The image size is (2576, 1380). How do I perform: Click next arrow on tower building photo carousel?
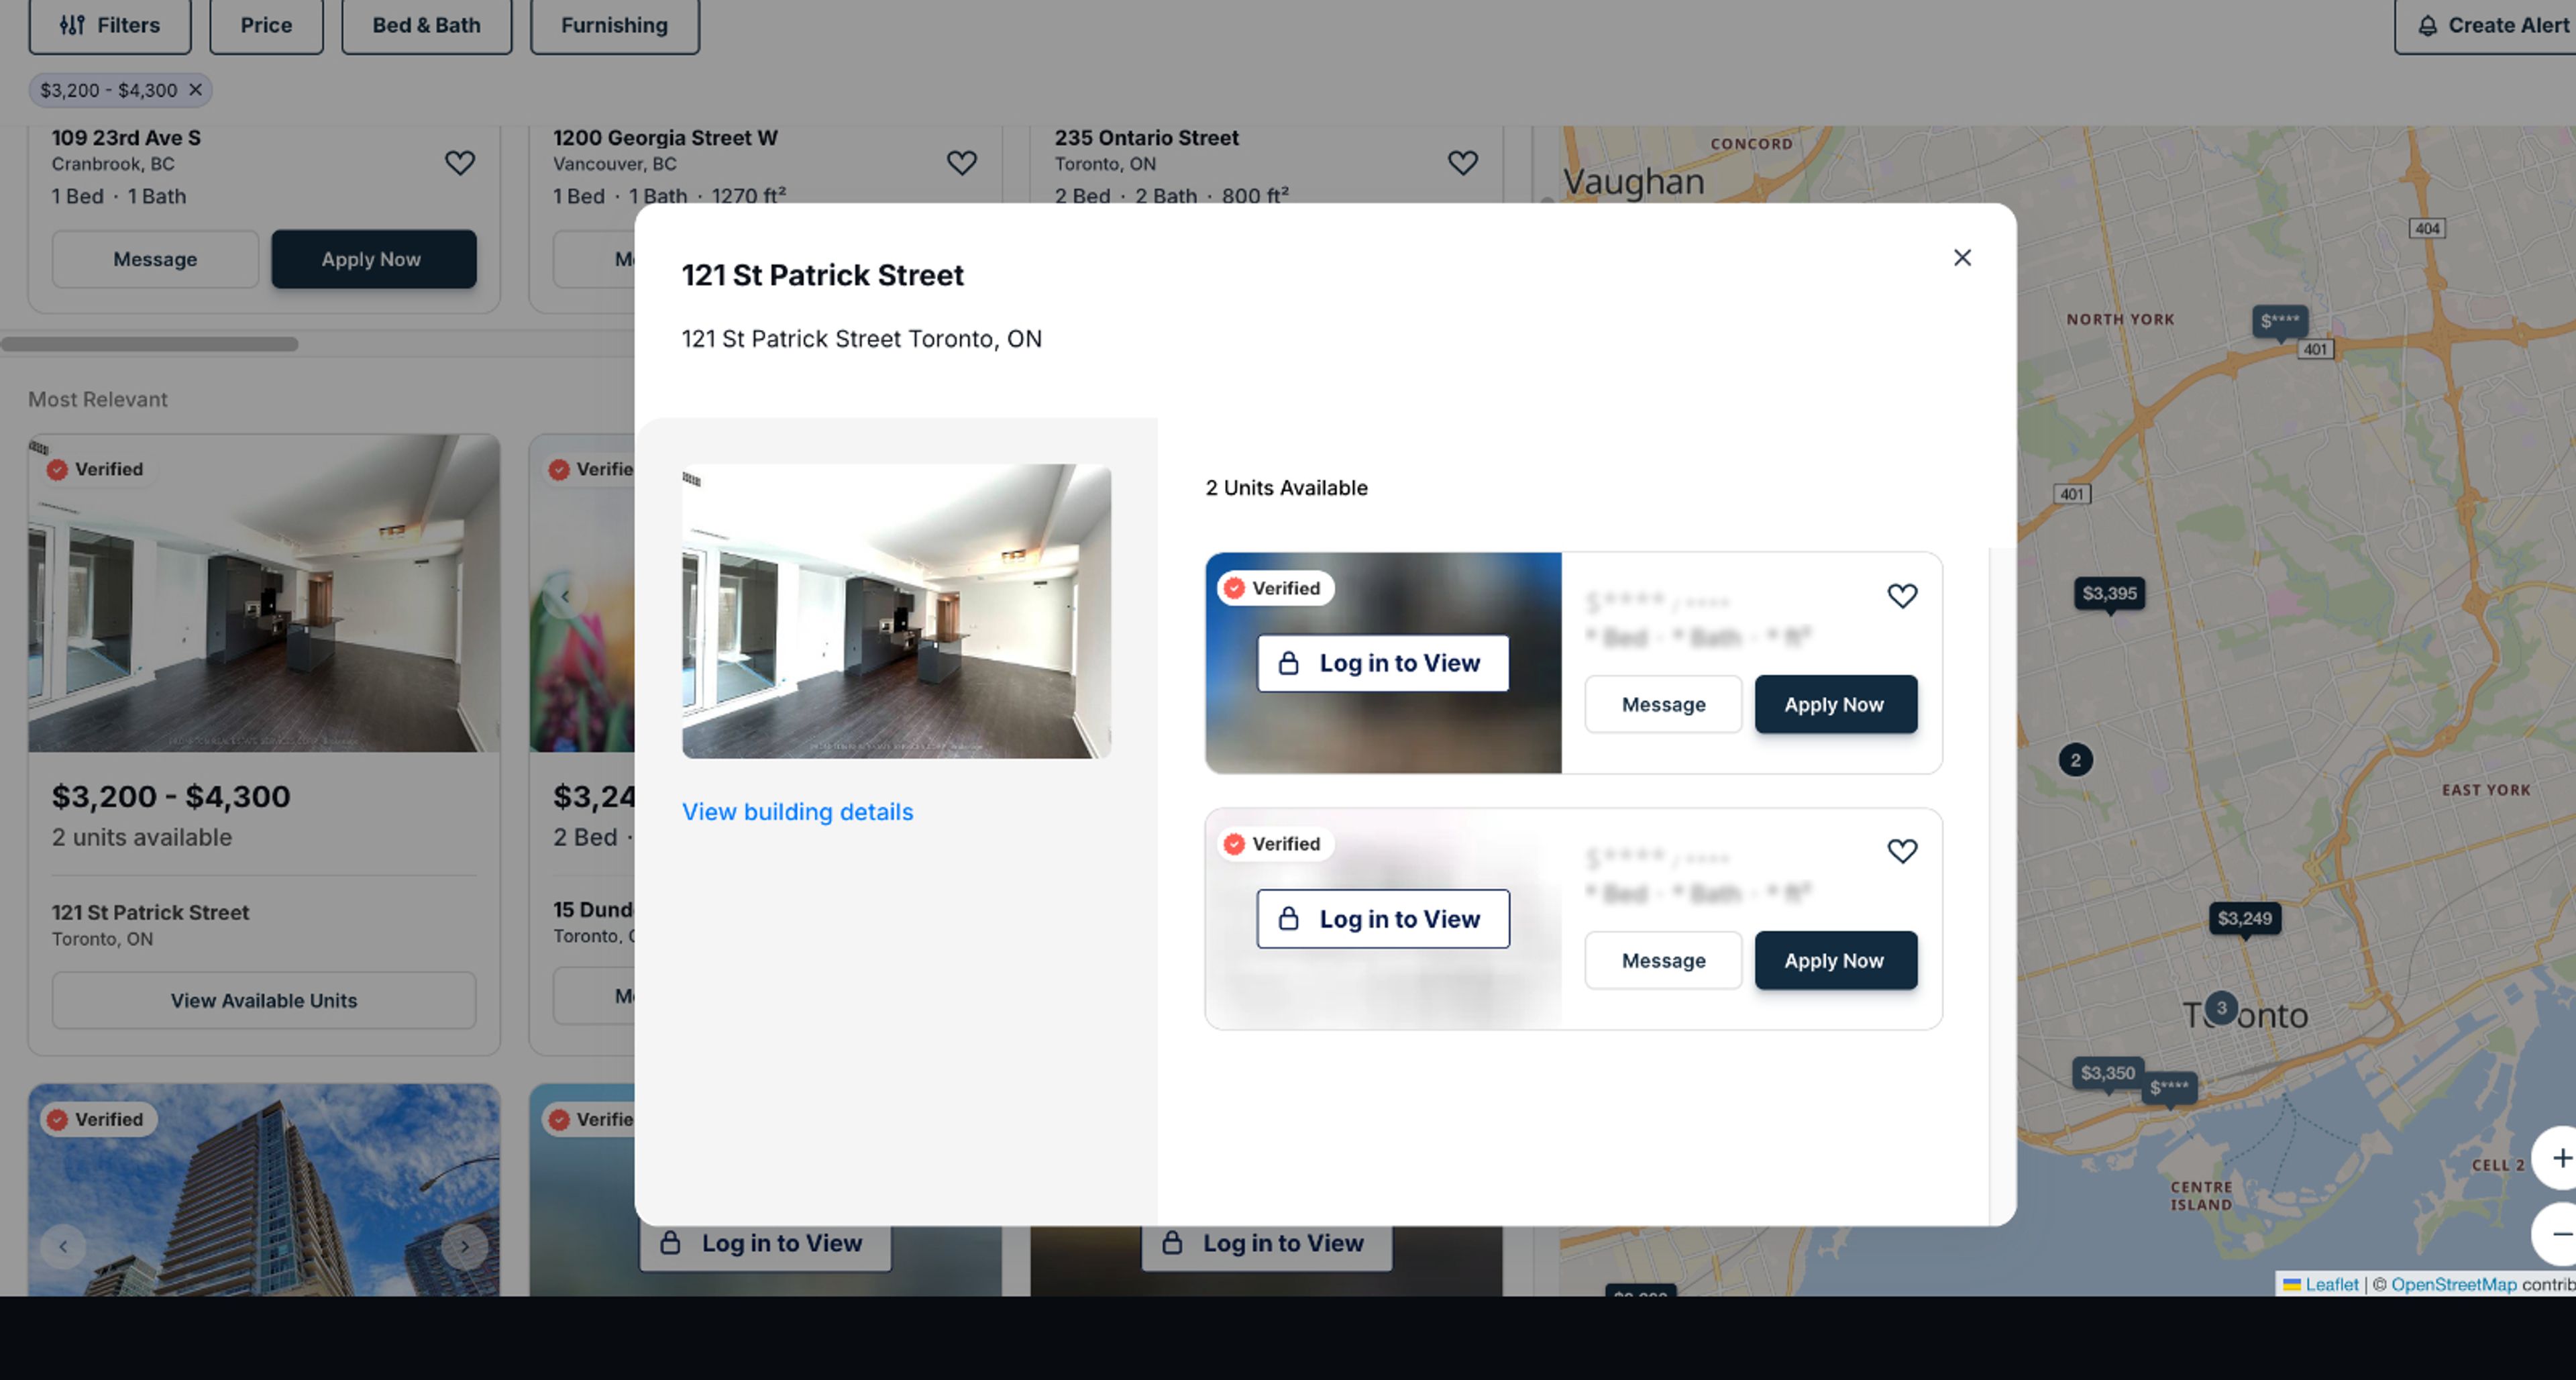click(x=465, y=1246)
